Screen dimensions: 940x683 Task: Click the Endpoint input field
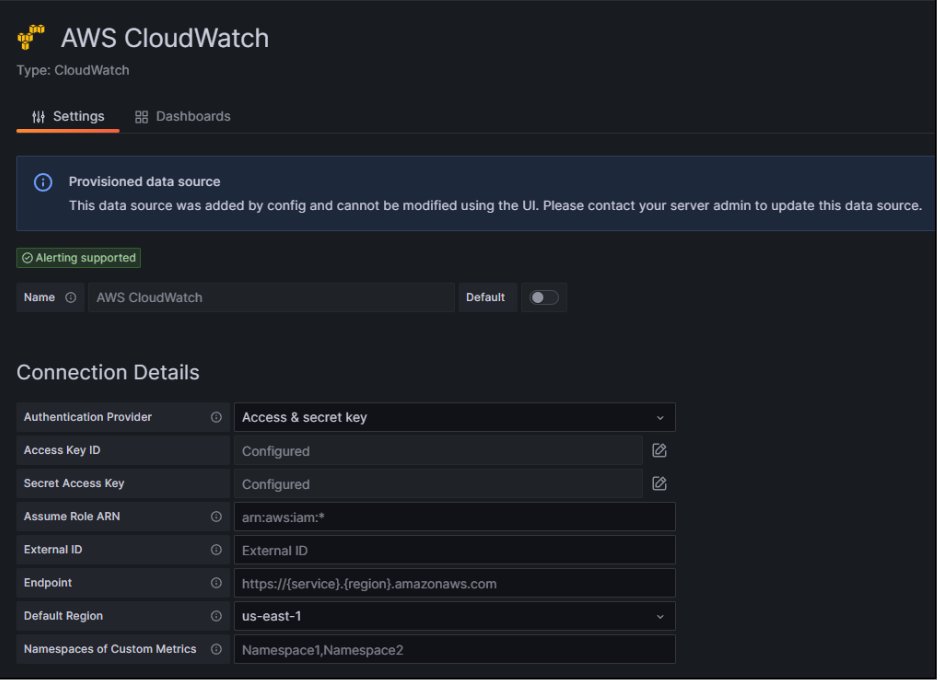click(455, 584)
